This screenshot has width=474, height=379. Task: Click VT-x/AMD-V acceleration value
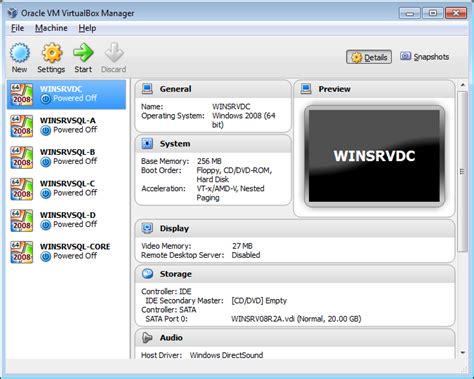point(230,193)
